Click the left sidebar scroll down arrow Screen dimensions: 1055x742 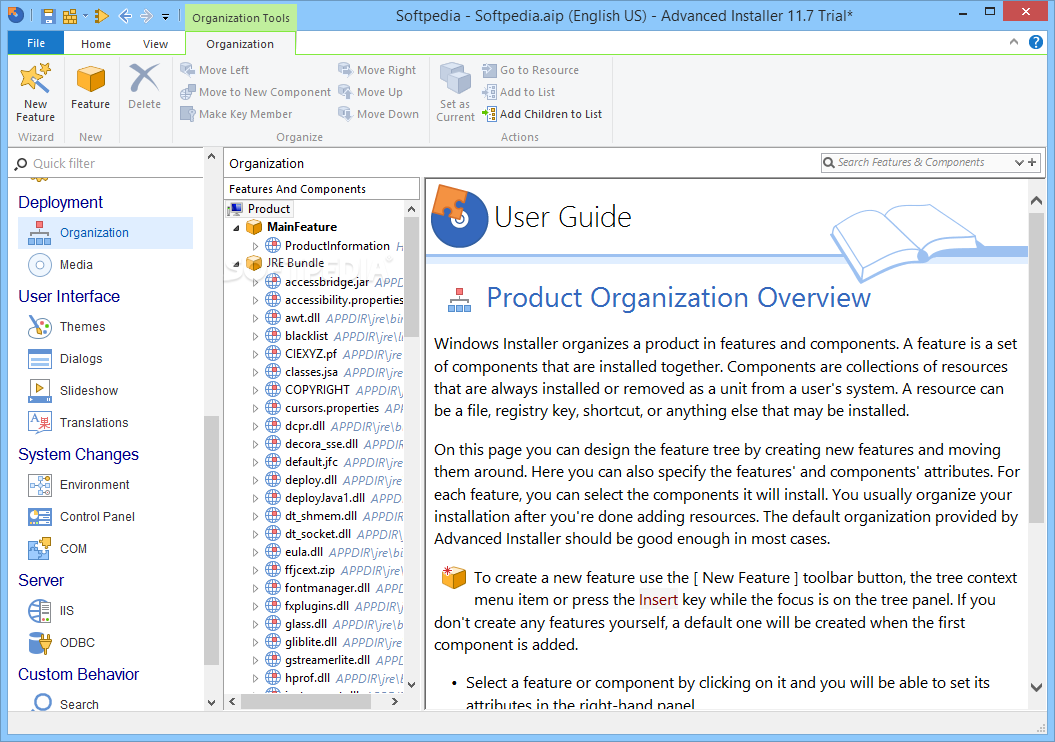pos(211,703)
